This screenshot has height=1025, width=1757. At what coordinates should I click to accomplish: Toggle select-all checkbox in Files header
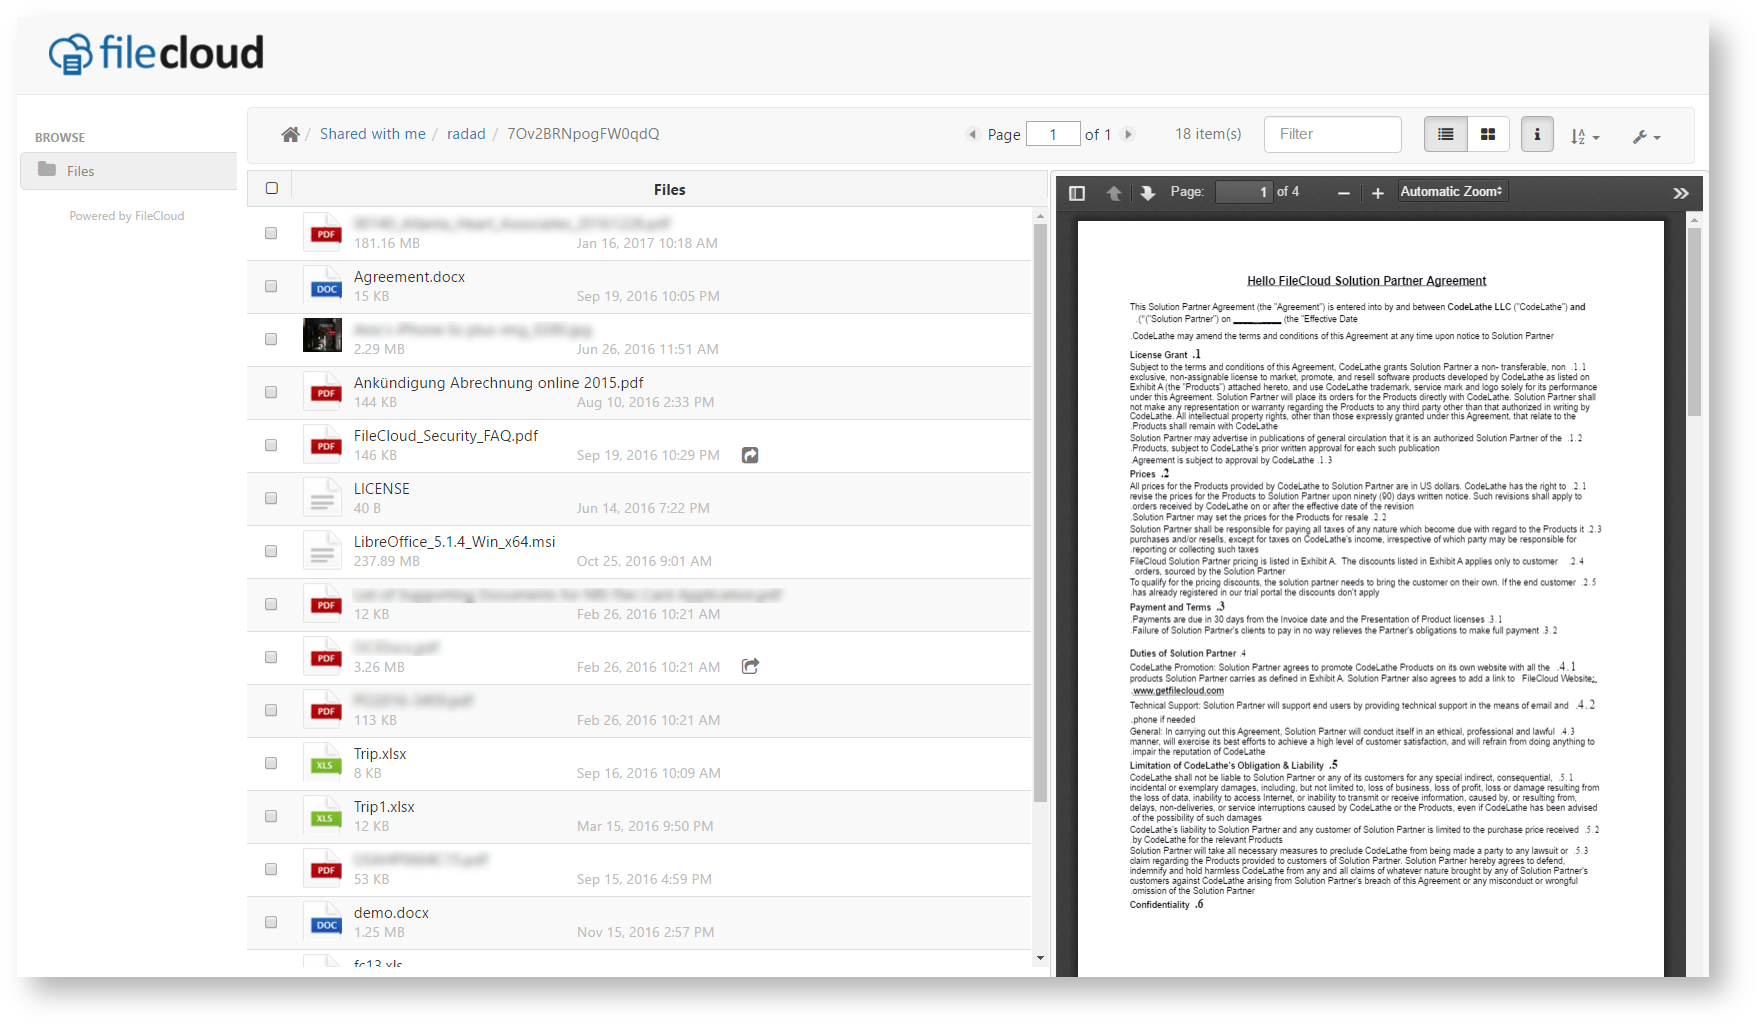point(271,188)
